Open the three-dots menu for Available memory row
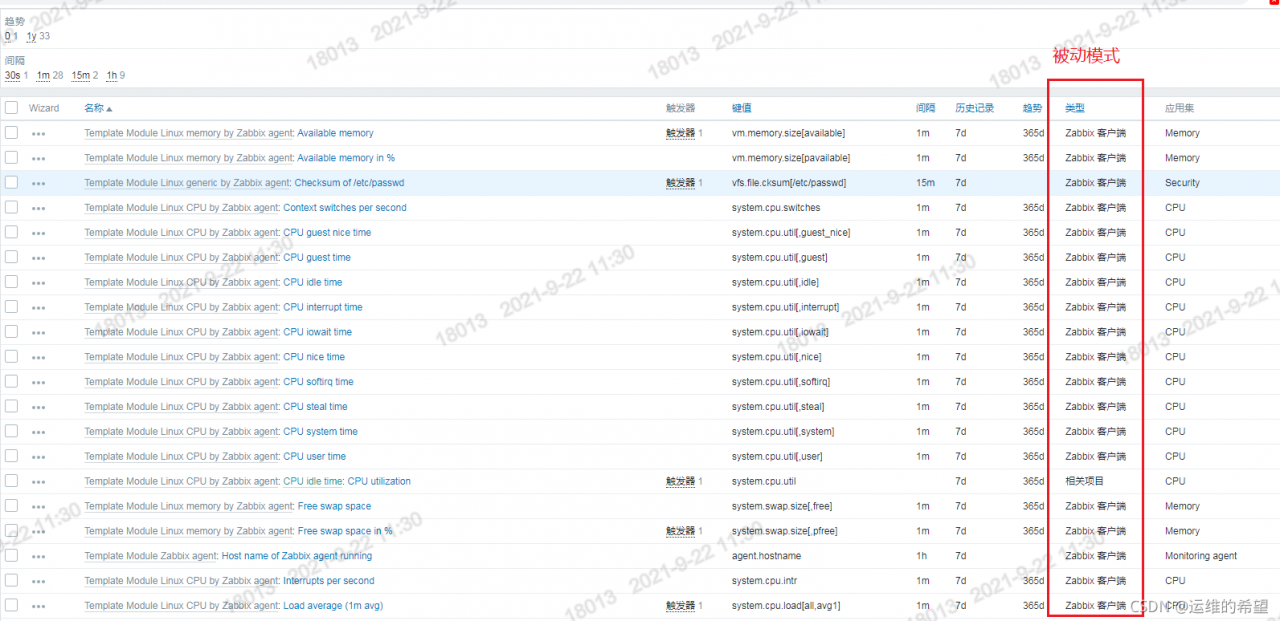Viewport: 1280px width, 621px height. pyautogui.click(x=38, y=133)
